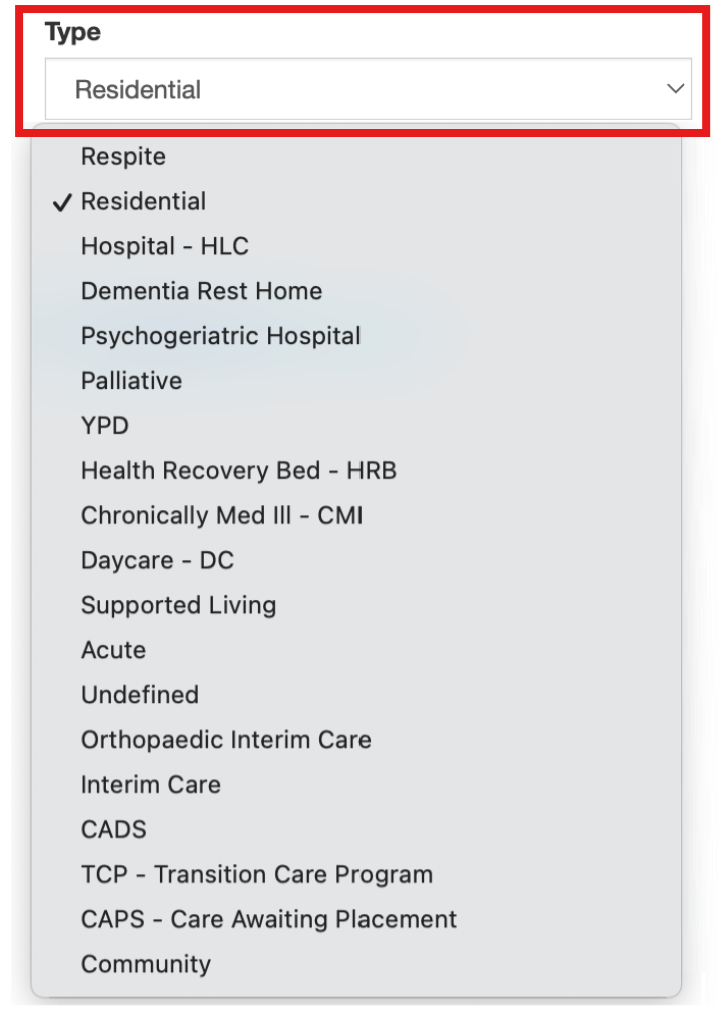
Task: Select Psychogeriatric Hospital option
Action: pyautogui.click(x=220, y=336)
